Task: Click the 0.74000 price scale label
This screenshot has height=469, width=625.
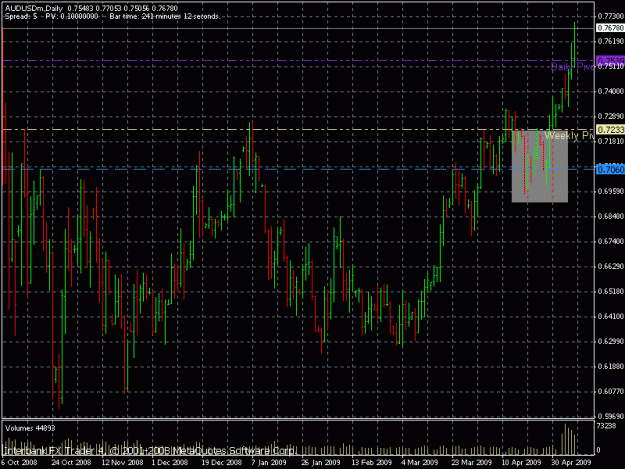Action: point(611,91)
